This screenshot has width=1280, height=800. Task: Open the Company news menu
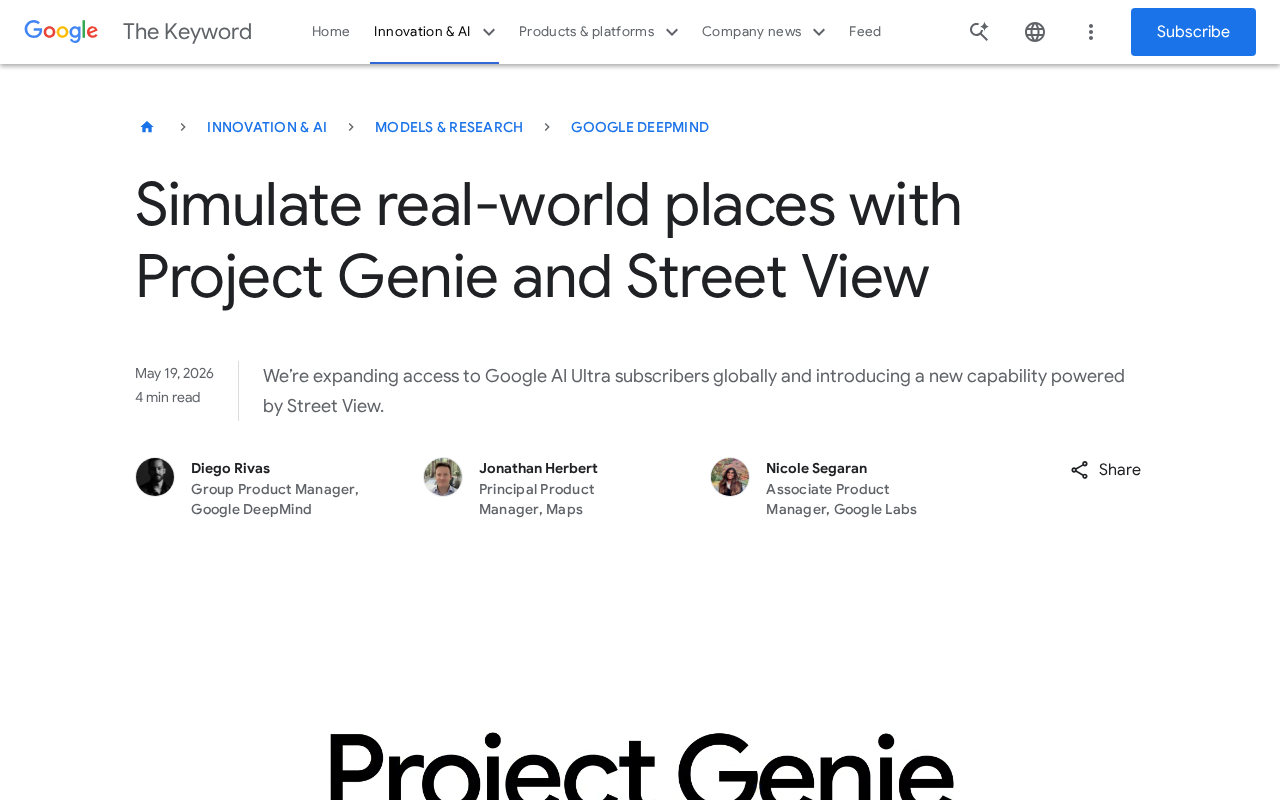tap(752, 32)
